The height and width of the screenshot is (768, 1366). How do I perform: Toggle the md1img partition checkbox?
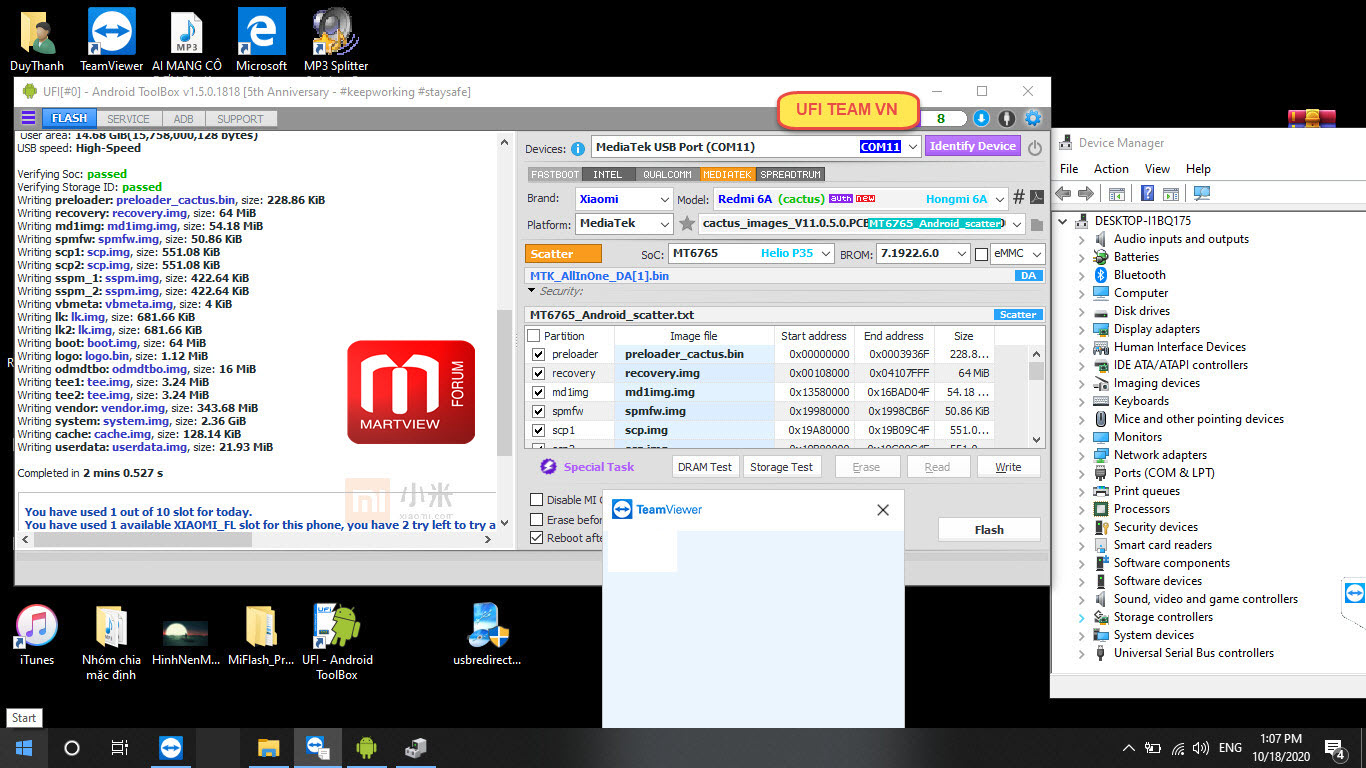pyautogui.click(x=539, y=392)
